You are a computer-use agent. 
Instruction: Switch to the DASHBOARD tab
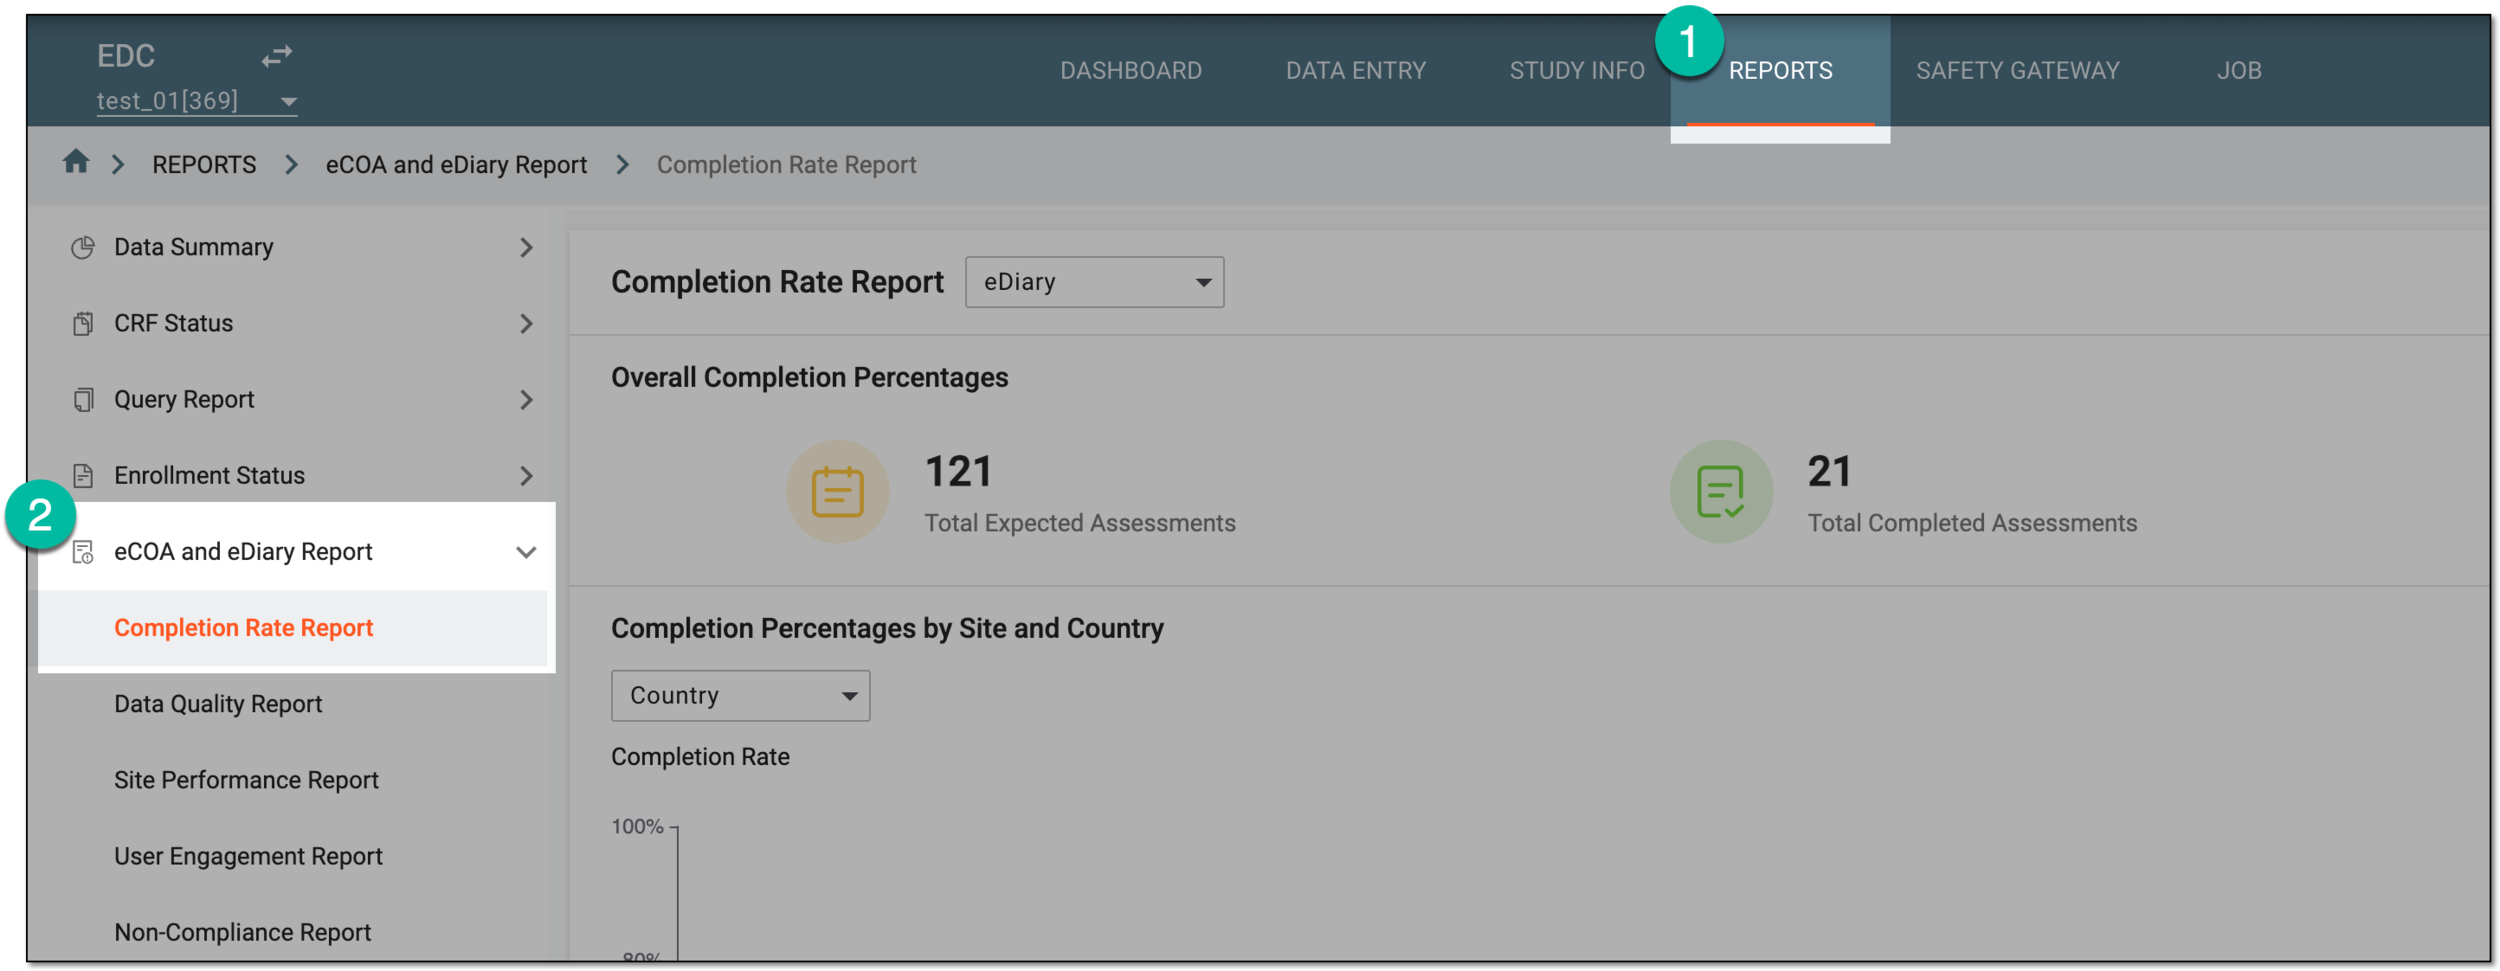tap(1131, 71)
